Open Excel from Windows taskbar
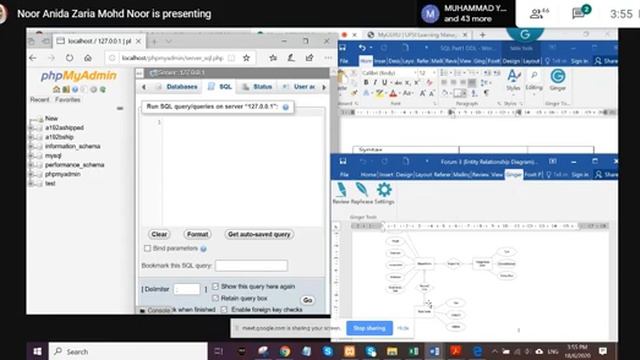The image size is (640, 360). [413, 351]
